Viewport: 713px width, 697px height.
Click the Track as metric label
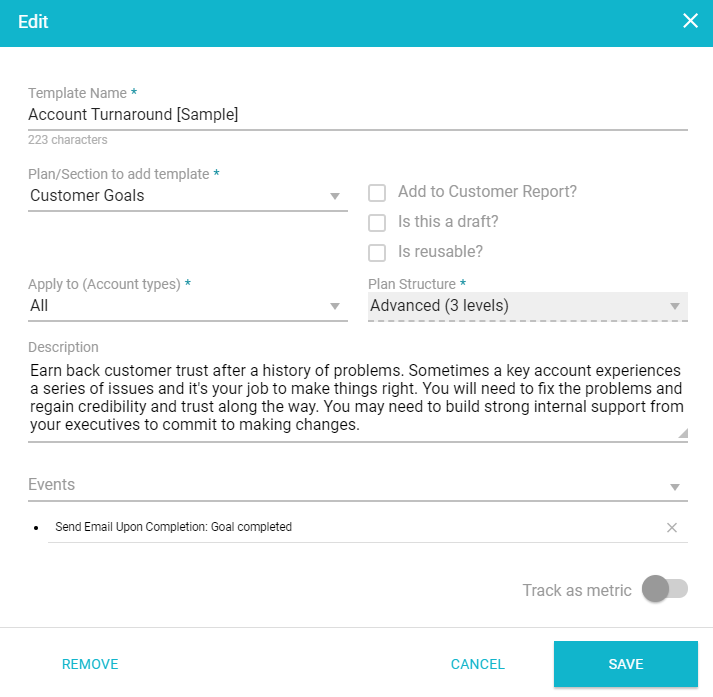[577, 590]
